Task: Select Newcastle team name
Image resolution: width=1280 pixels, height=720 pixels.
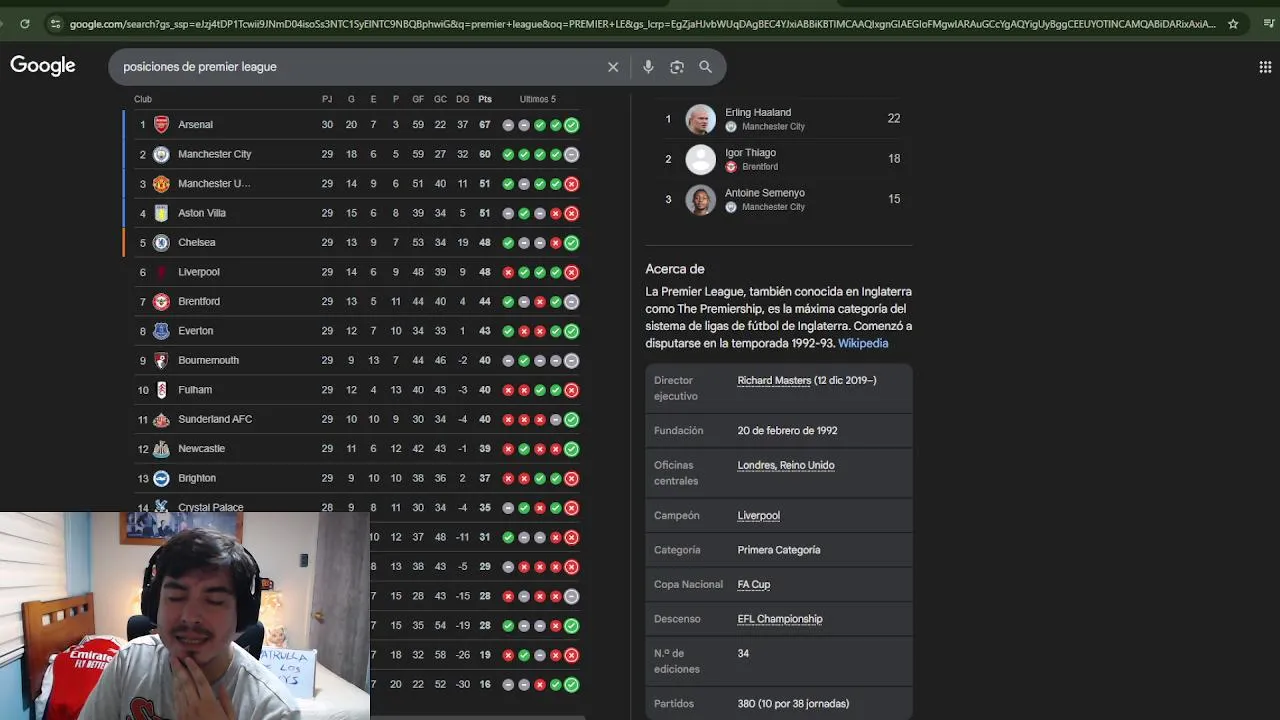Action: pos(201,449)
